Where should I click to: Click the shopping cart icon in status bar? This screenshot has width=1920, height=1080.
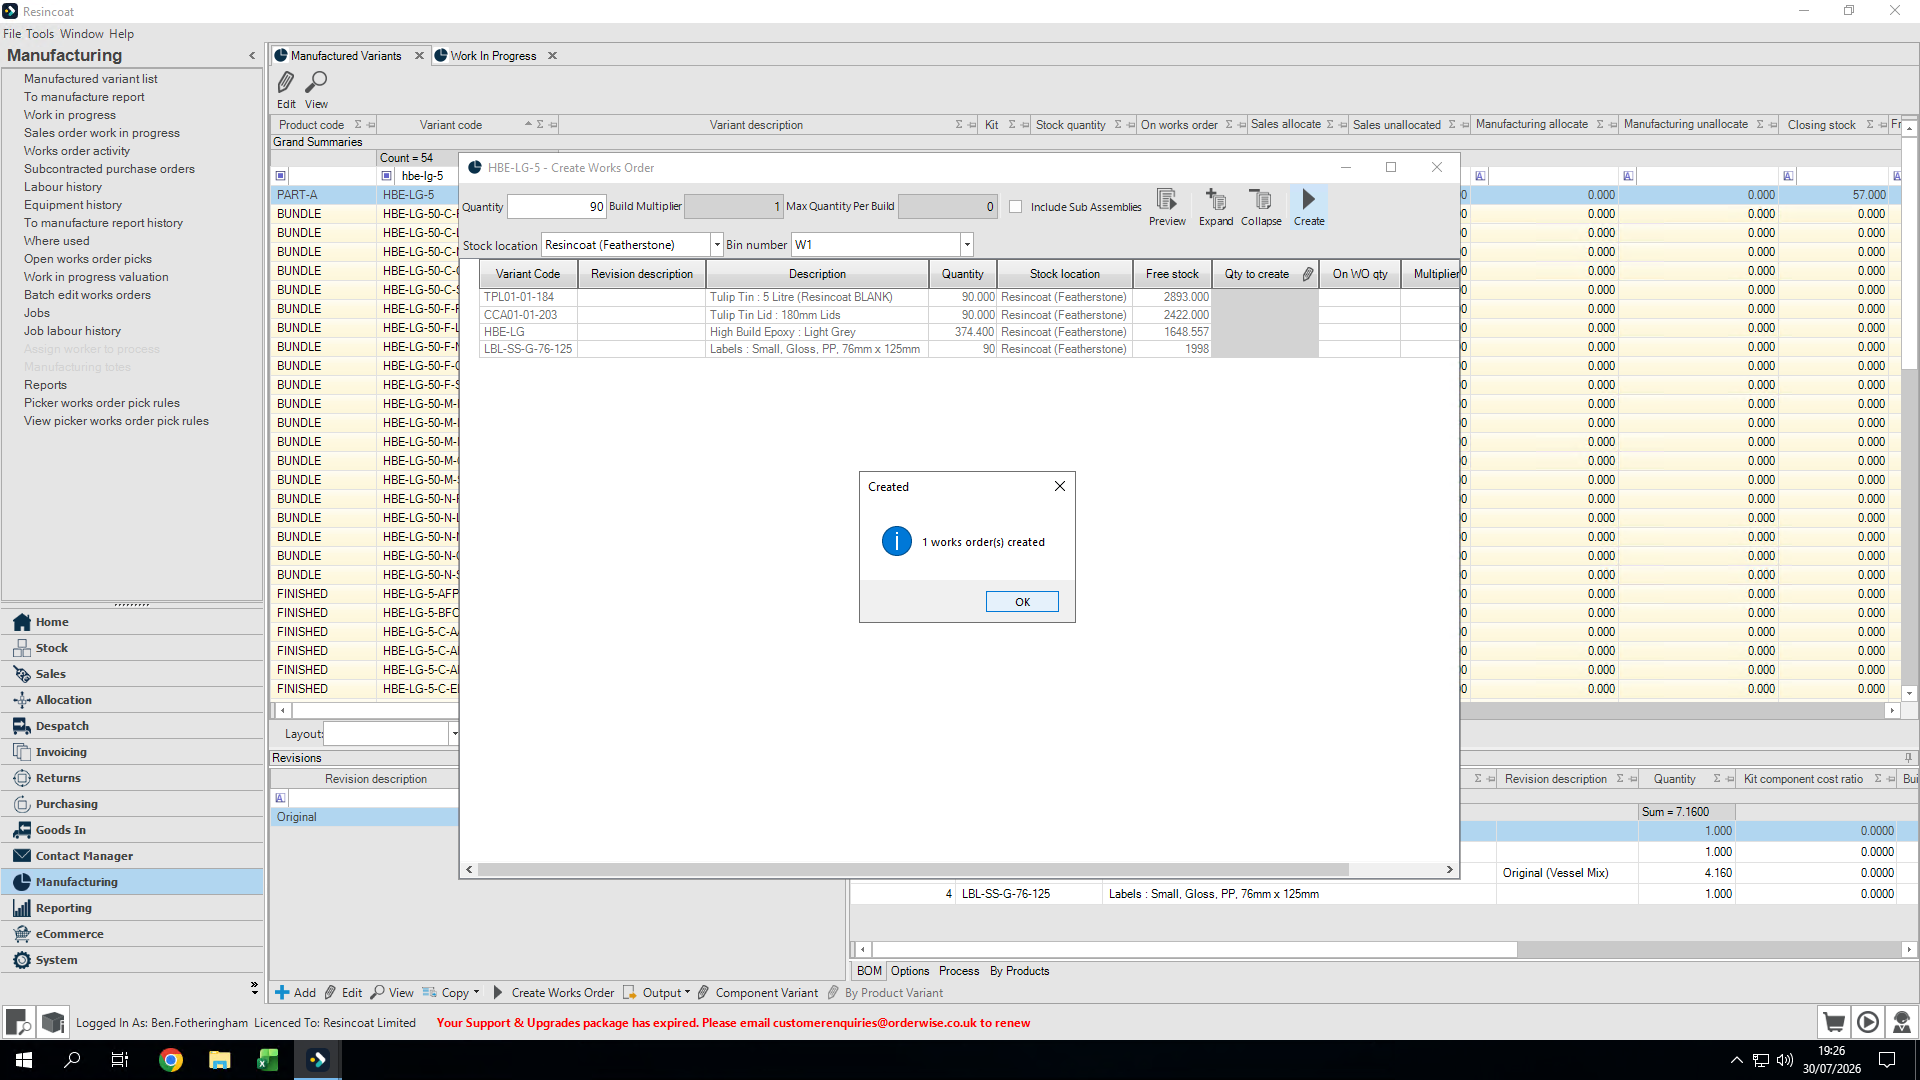point(1833,1022)
